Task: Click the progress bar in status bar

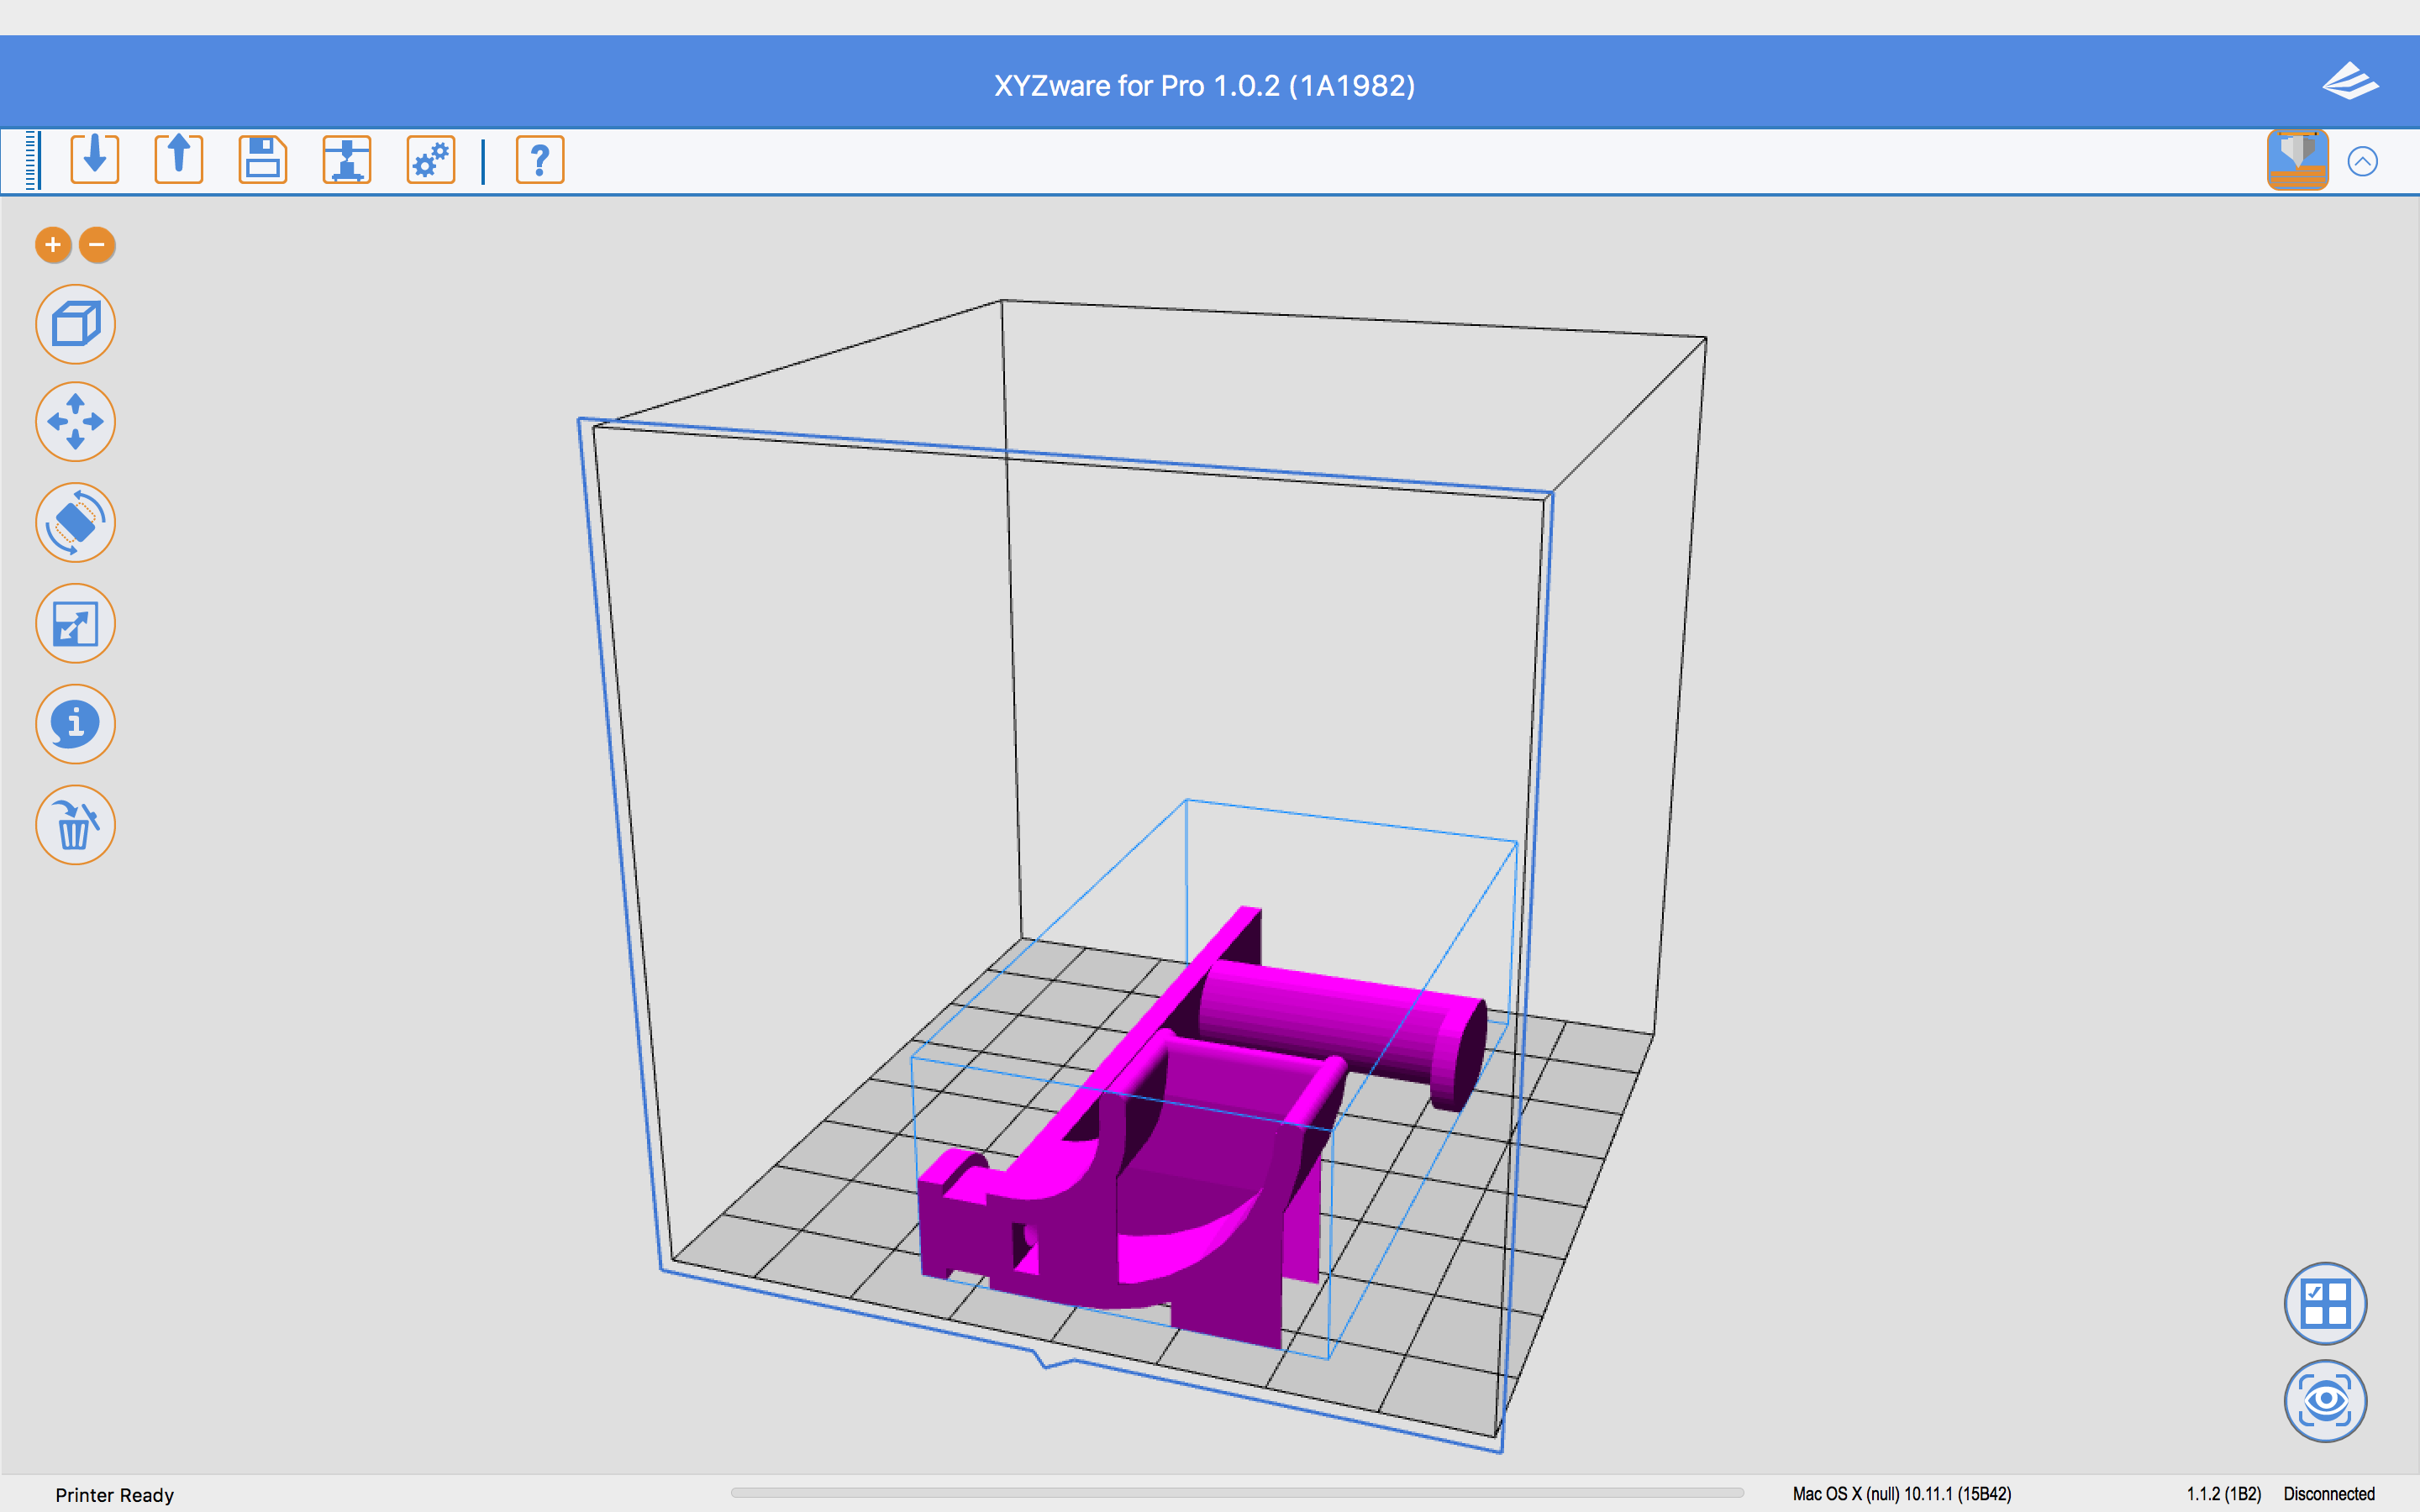Action: click(x=1237, y=1493)
